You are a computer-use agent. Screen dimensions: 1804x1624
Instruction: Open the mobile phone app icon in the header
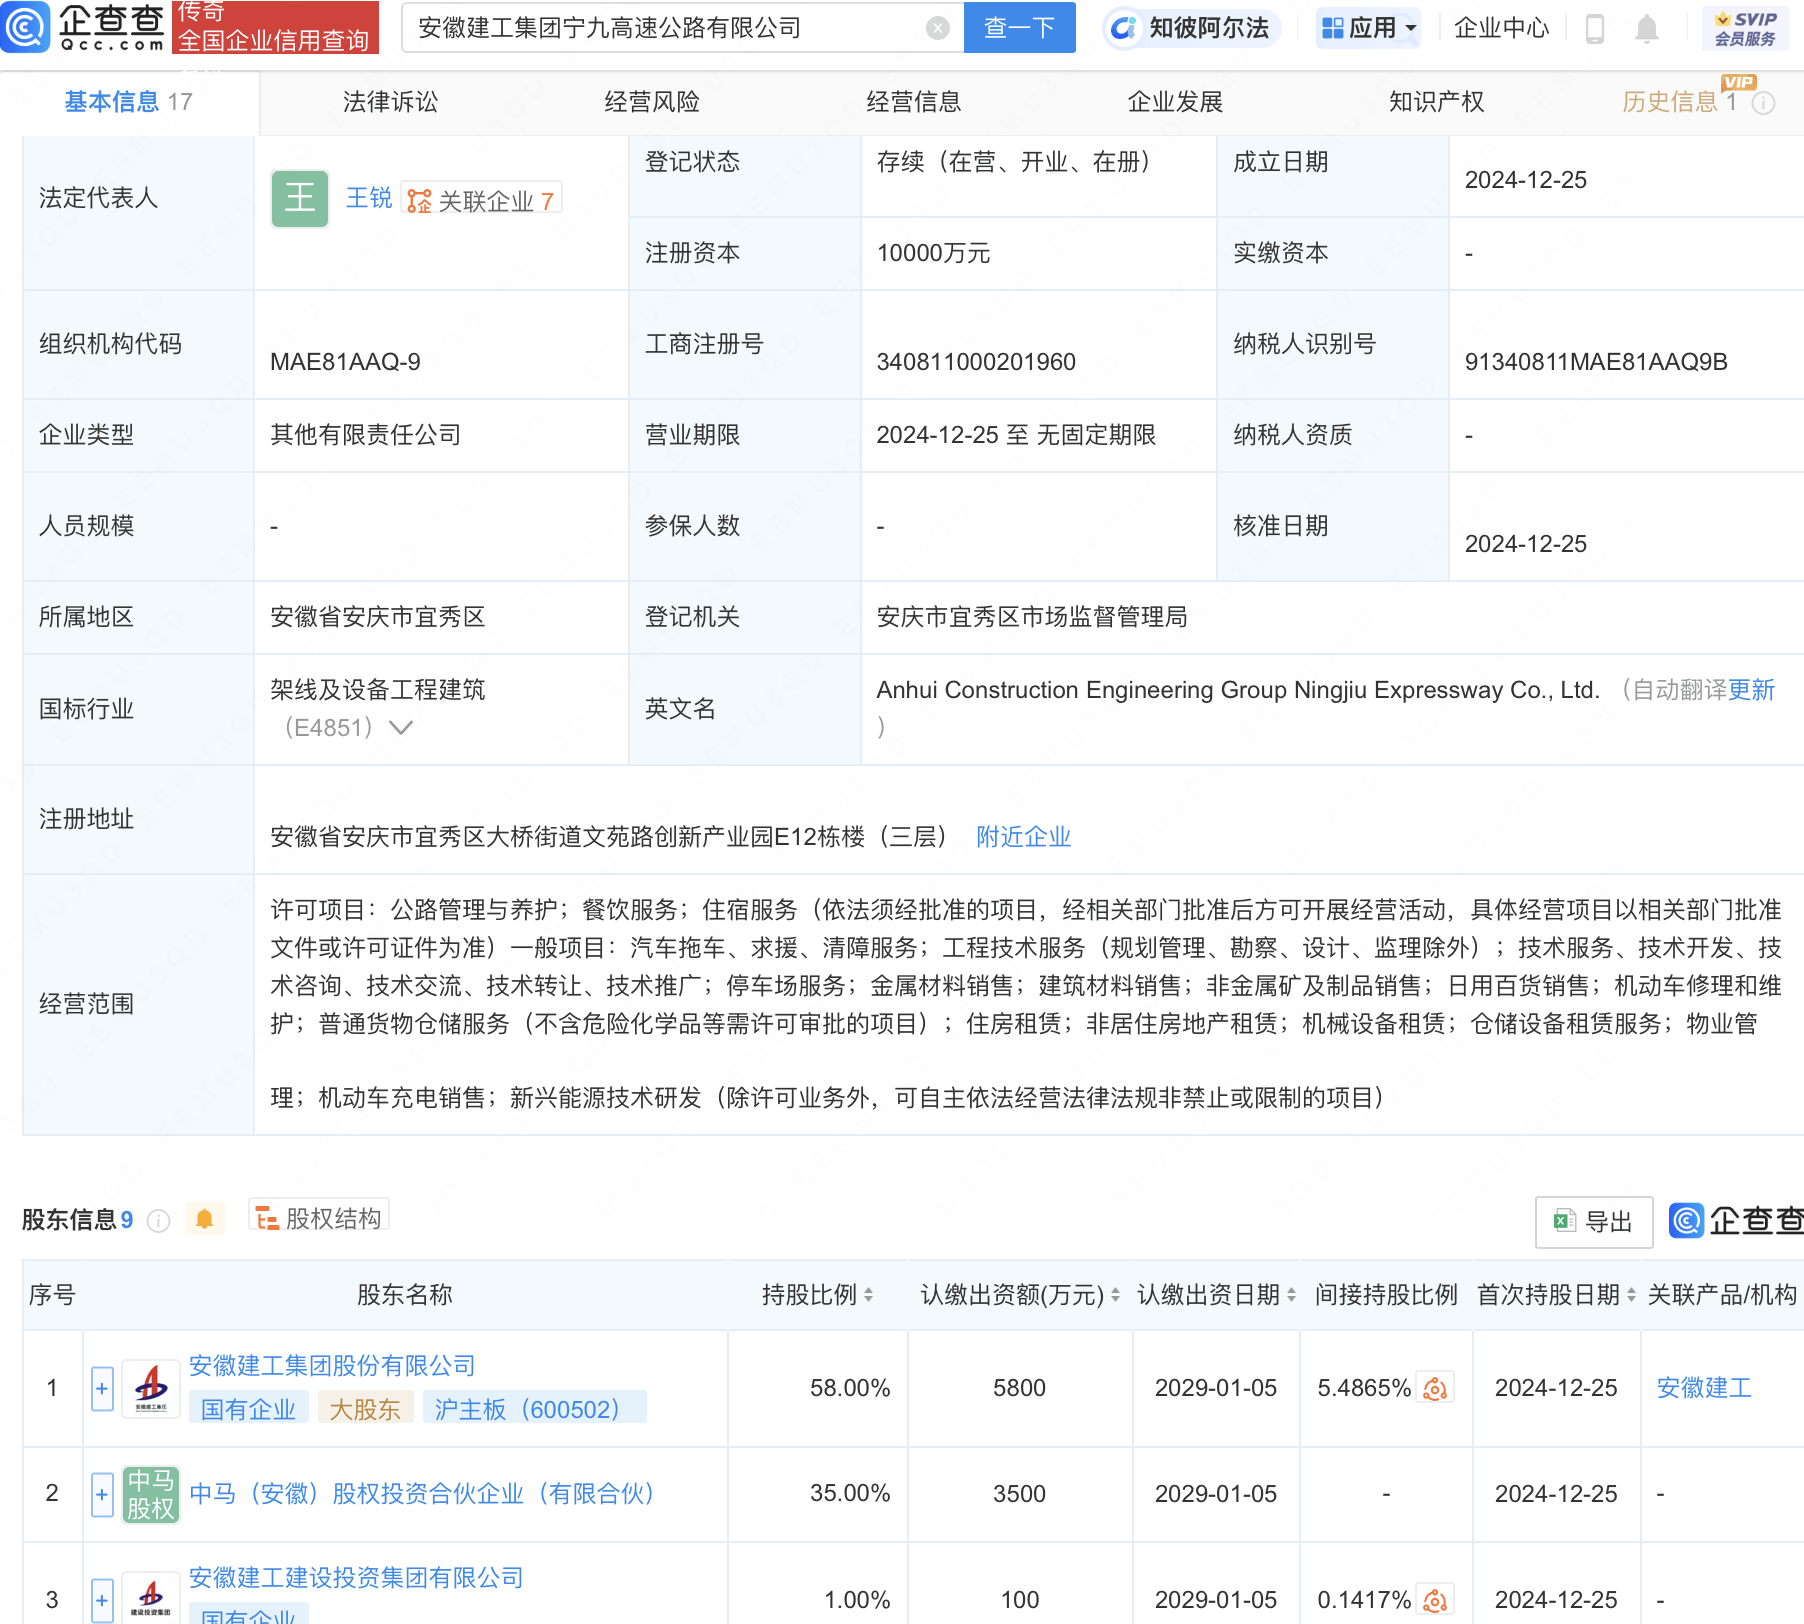click(1595, 29)
